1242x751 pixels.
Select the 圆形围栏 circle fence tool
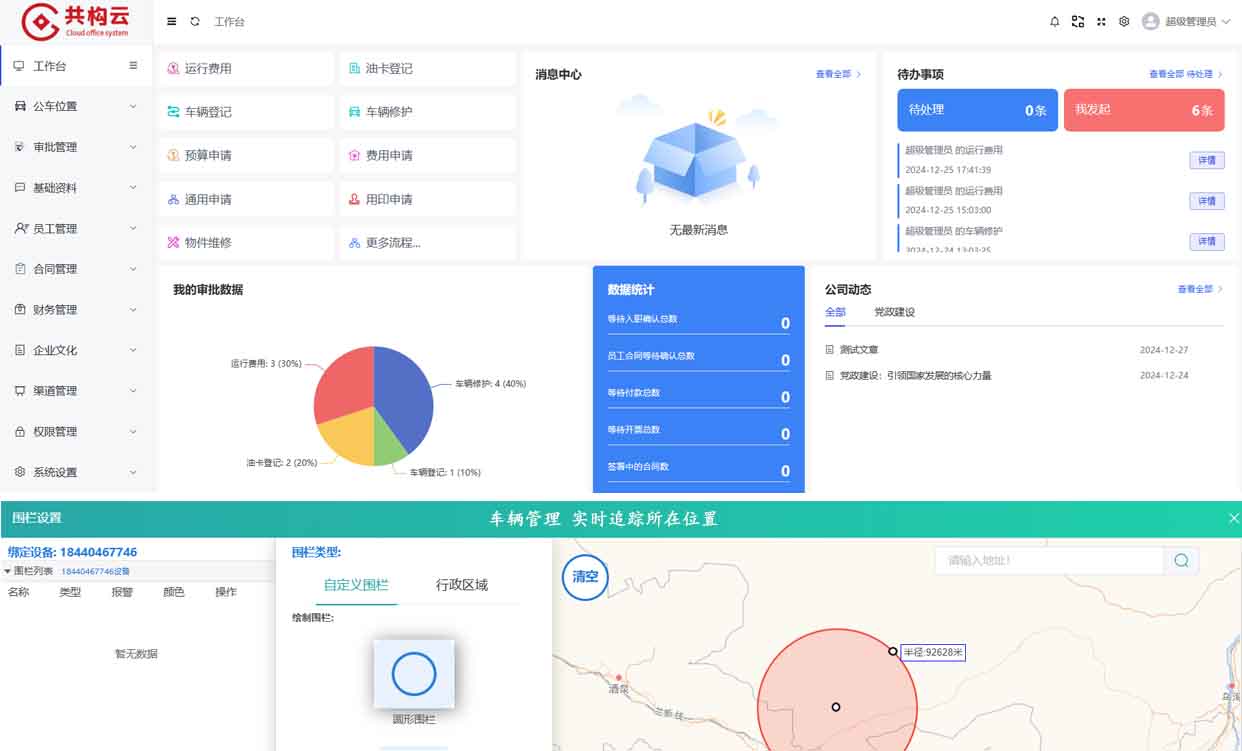click(x=414, y=675)
